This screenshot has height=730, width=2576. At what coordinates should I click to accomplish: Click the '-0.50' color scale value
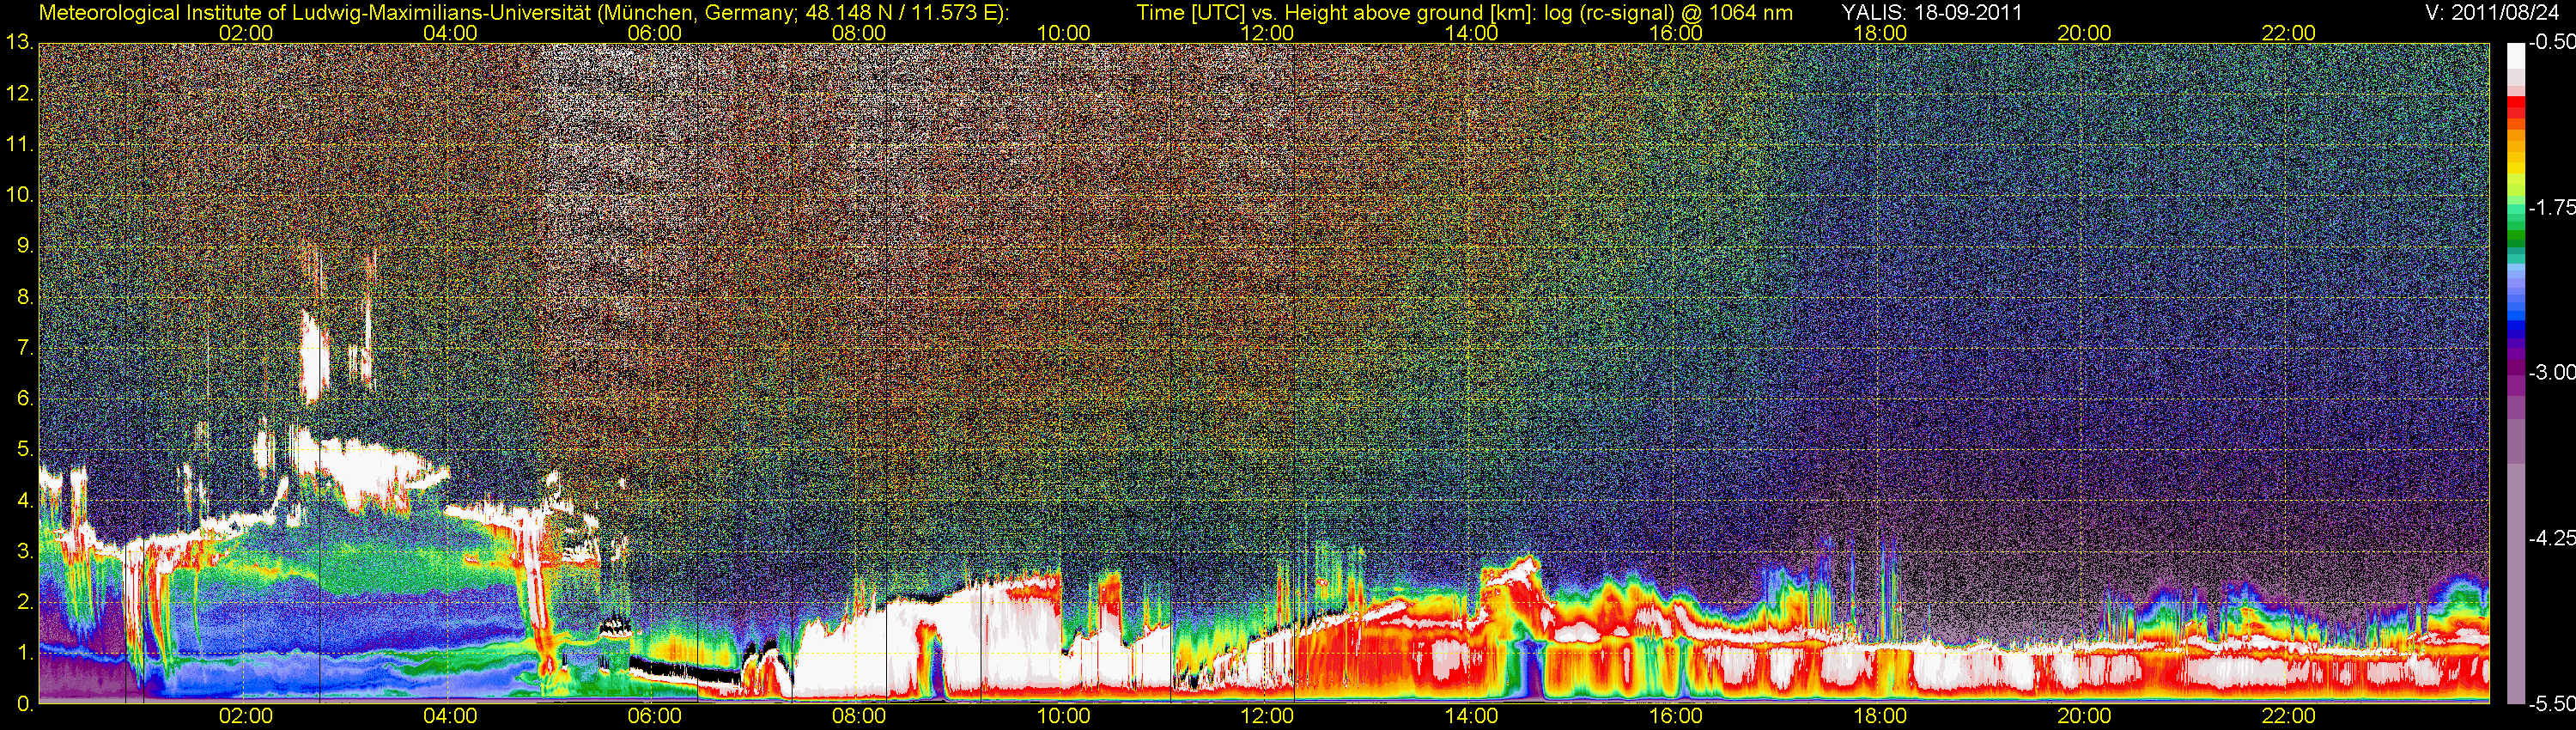[x=2551, y=42]
